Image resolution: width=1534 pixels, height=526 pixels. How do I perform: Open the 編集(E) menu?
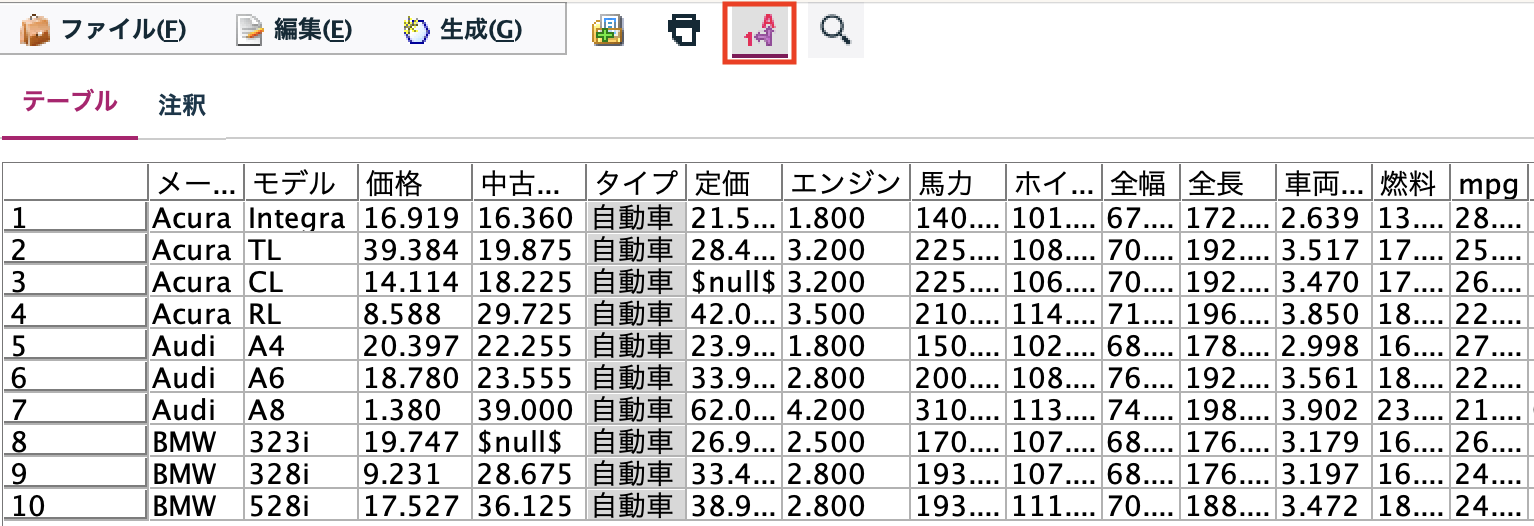(293, 30)
